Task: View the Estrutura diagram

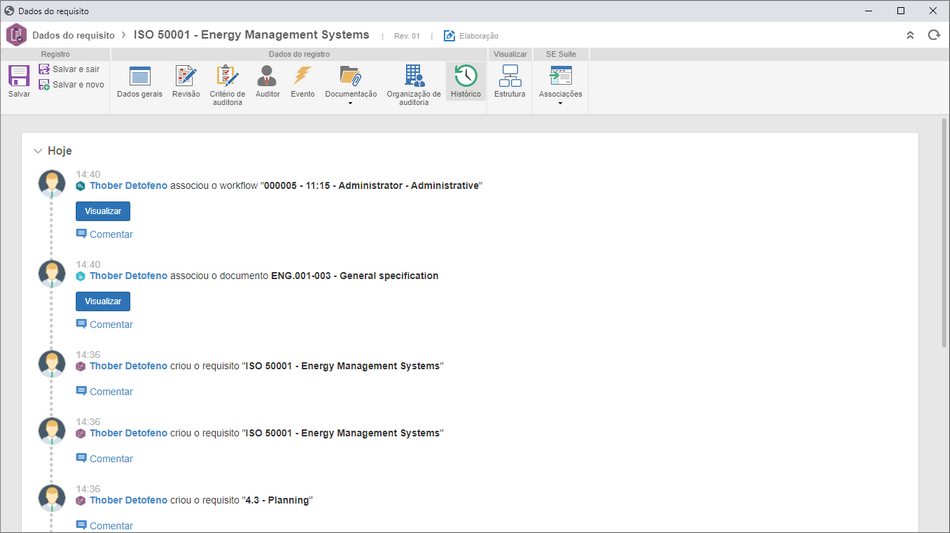Action: pyautogui.click(x=510, y=81)
